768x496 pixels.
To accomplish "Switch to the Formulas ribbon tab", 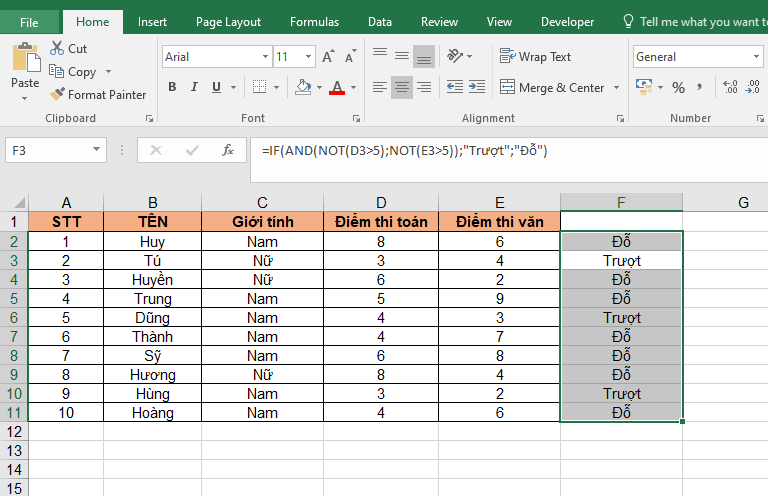I will point(314,21).
